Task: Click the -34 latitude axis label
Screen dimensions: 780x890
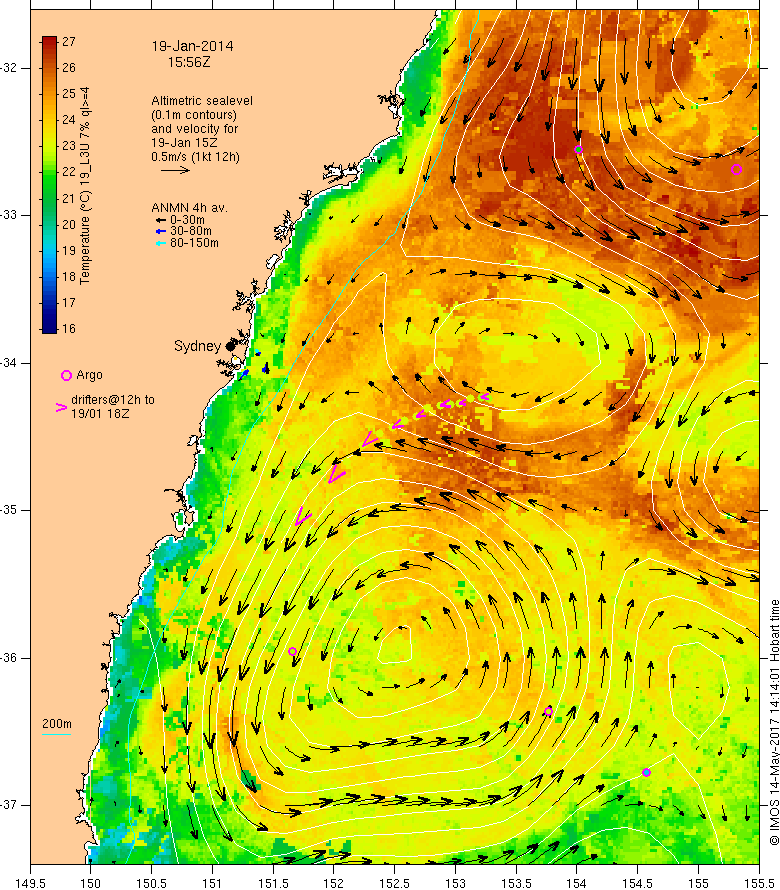Action: pos(9,363)
